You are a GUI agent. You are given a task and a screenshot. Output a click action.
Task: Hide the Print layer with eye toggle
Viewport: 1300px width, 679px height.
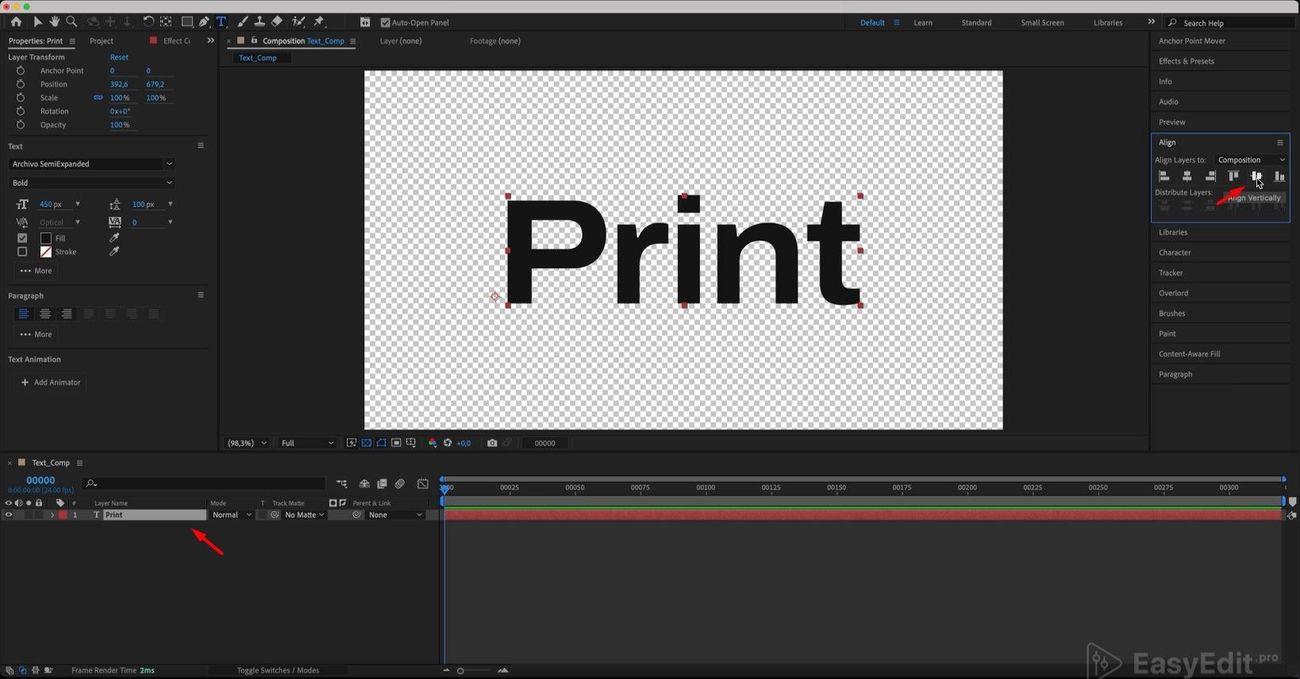coord(8,515)
